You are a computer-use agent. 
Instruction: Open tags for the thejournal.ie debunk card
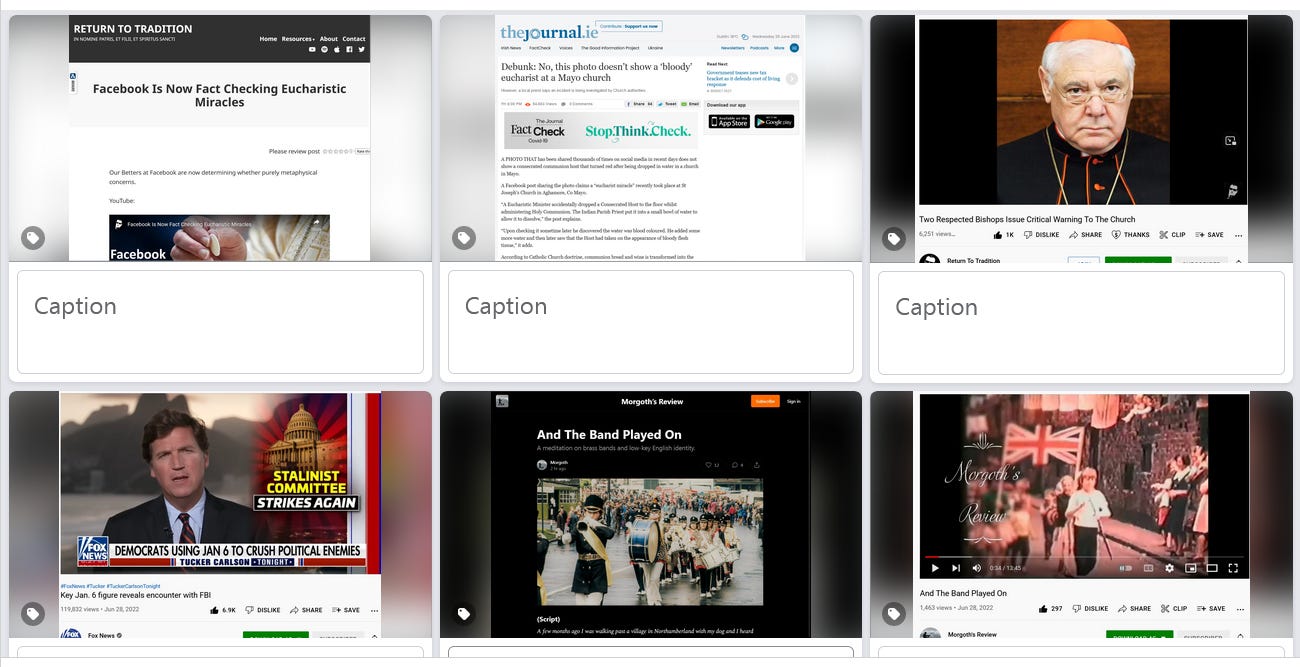pyautogui.click(x=463, y=238)
